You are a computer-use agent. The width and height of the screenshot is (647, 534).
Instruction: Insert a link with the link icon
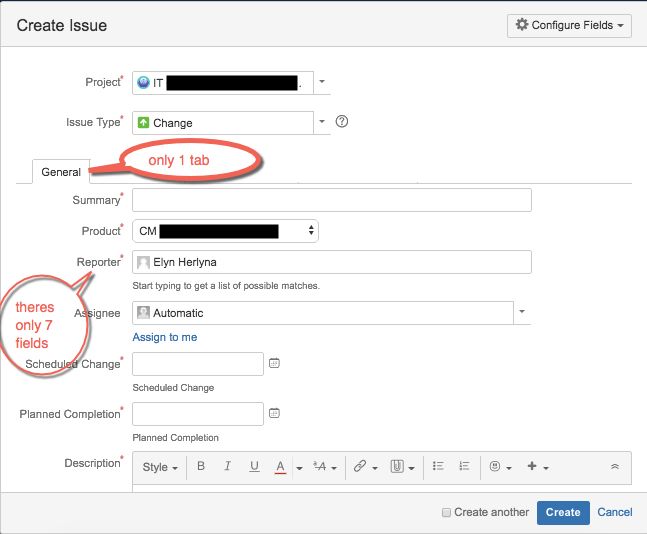[360, 466]
